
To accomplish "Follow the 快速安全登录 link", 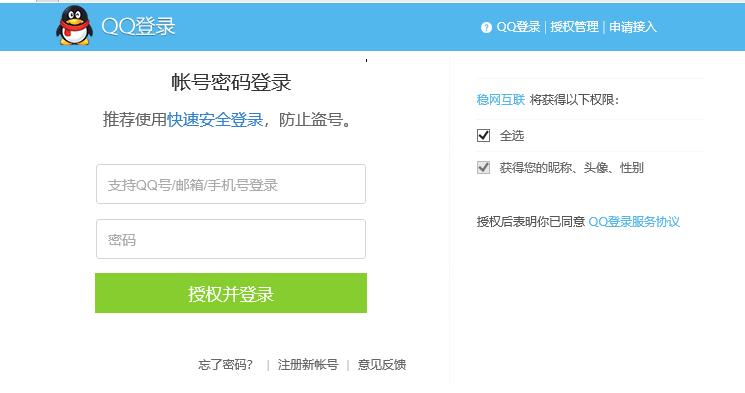I will coord(215,120).
